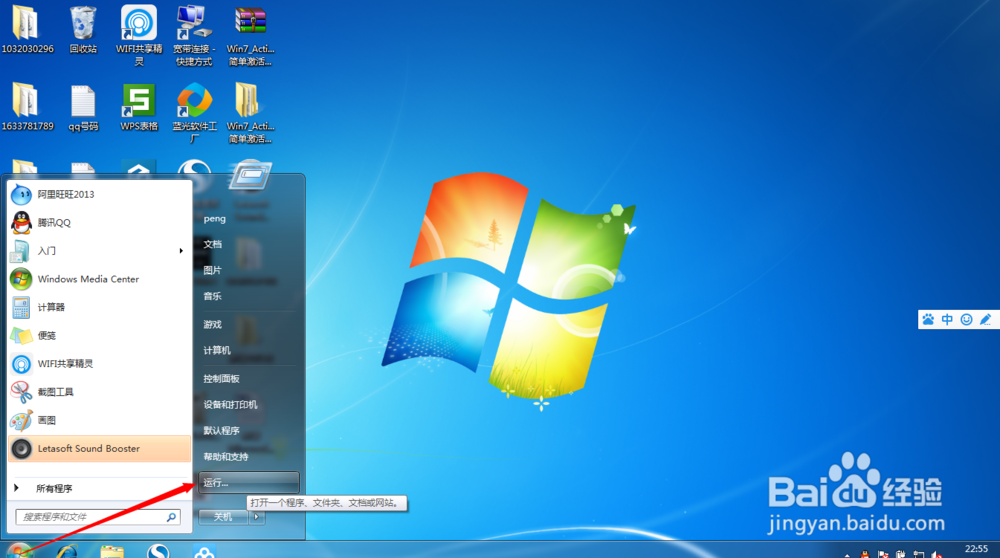Expand the 入门 submenu arrow
Screen dimensions: 1000x558
coord(181,251)
